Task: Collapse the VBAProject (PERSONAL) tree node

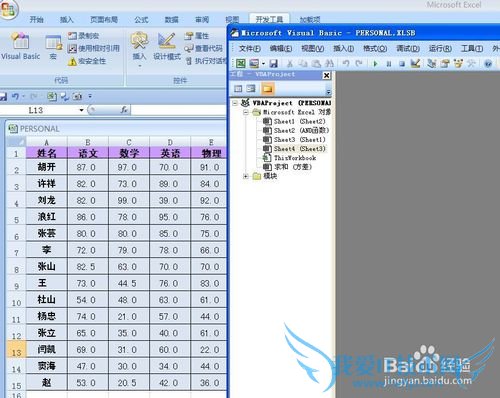Action: pos(235,103)
